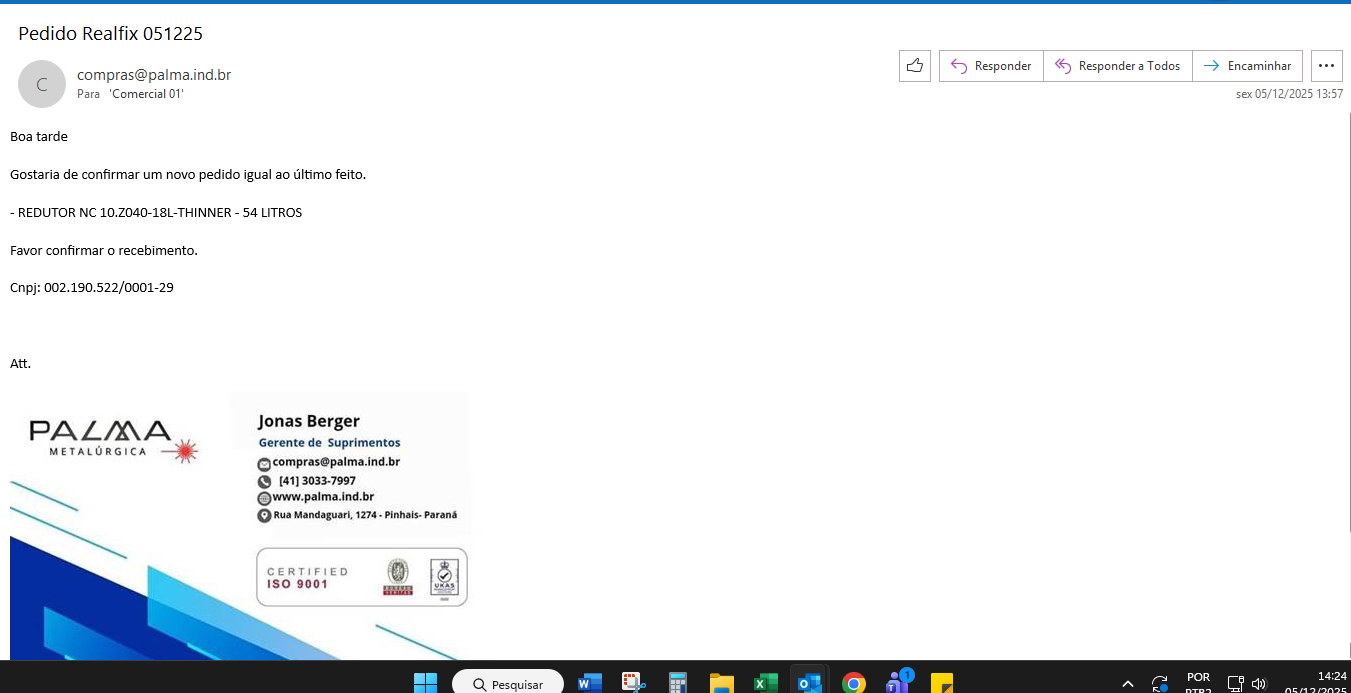Launch Snipping Tool from taskbar
This screenshot has width=1351, height=693.
[634, 683]
